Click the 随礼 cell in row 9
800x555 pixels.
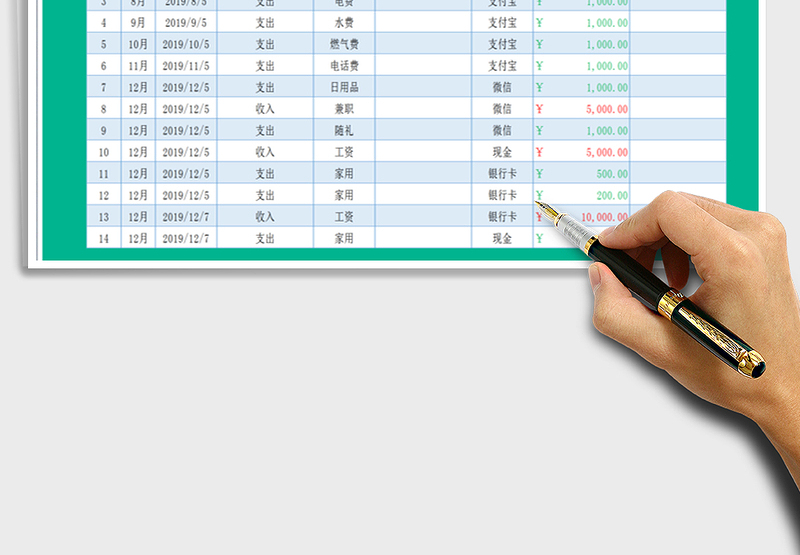pyautogui.click(x=343, y=131)
